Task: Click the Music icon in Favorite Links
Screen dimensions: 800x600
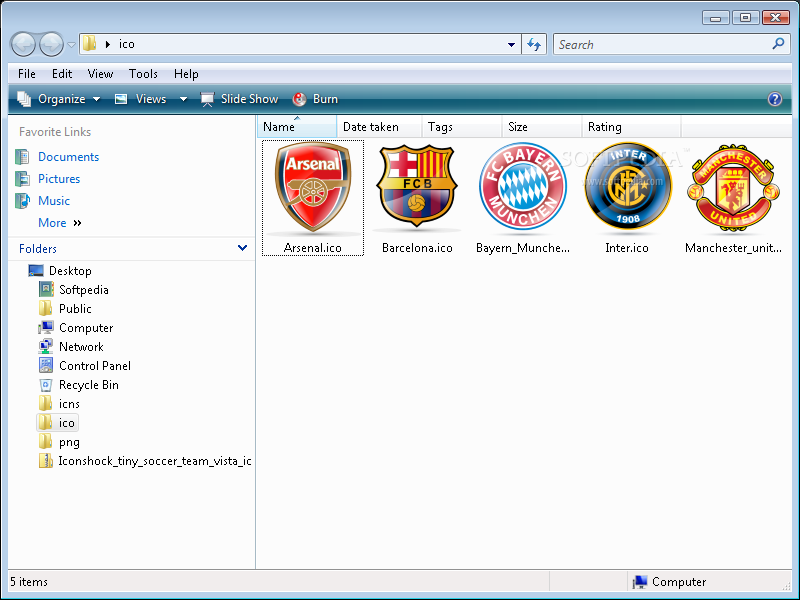Action: coord(22,201)
